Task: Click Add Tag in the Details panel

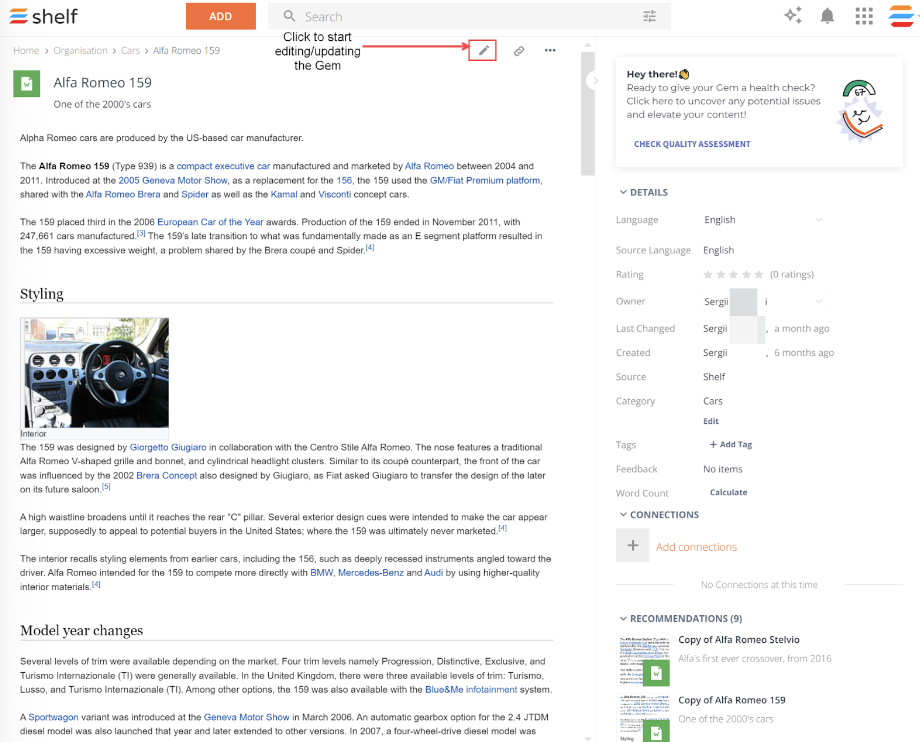Action: (729, 444)
